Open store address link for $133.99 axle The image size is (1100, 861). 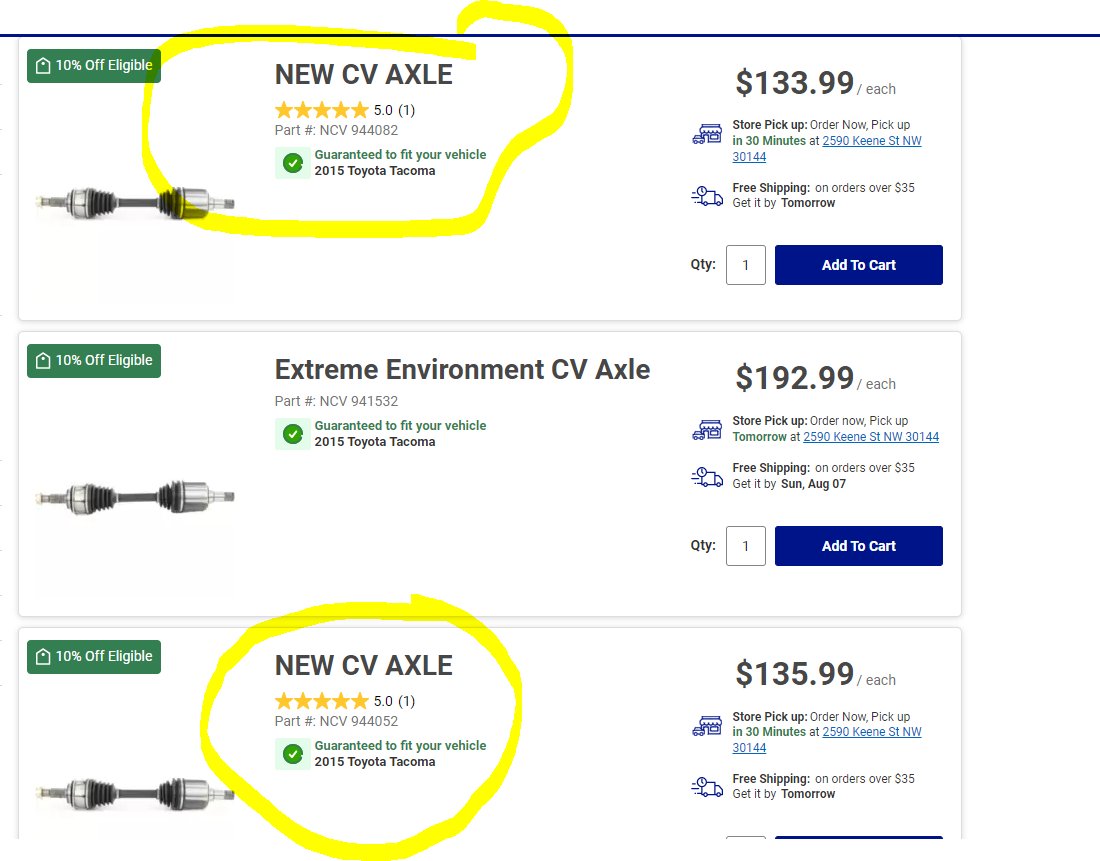[x=871, y=142]
